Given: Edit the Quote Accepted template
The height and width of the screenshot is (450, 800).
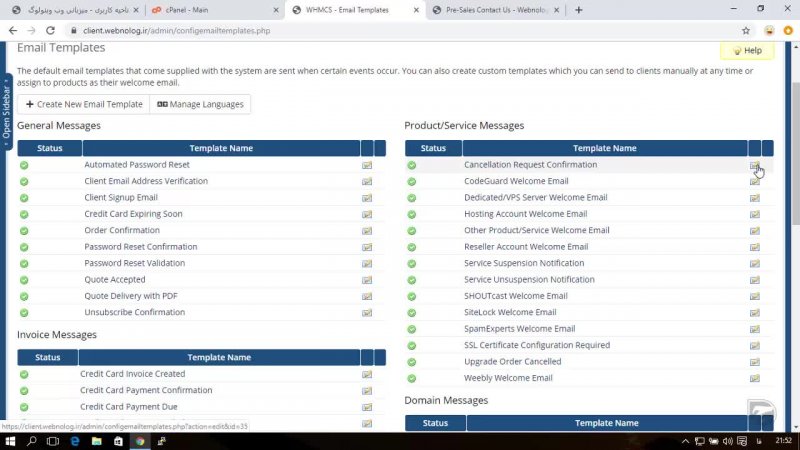Looking at the screenshot, I should [367, 280].
